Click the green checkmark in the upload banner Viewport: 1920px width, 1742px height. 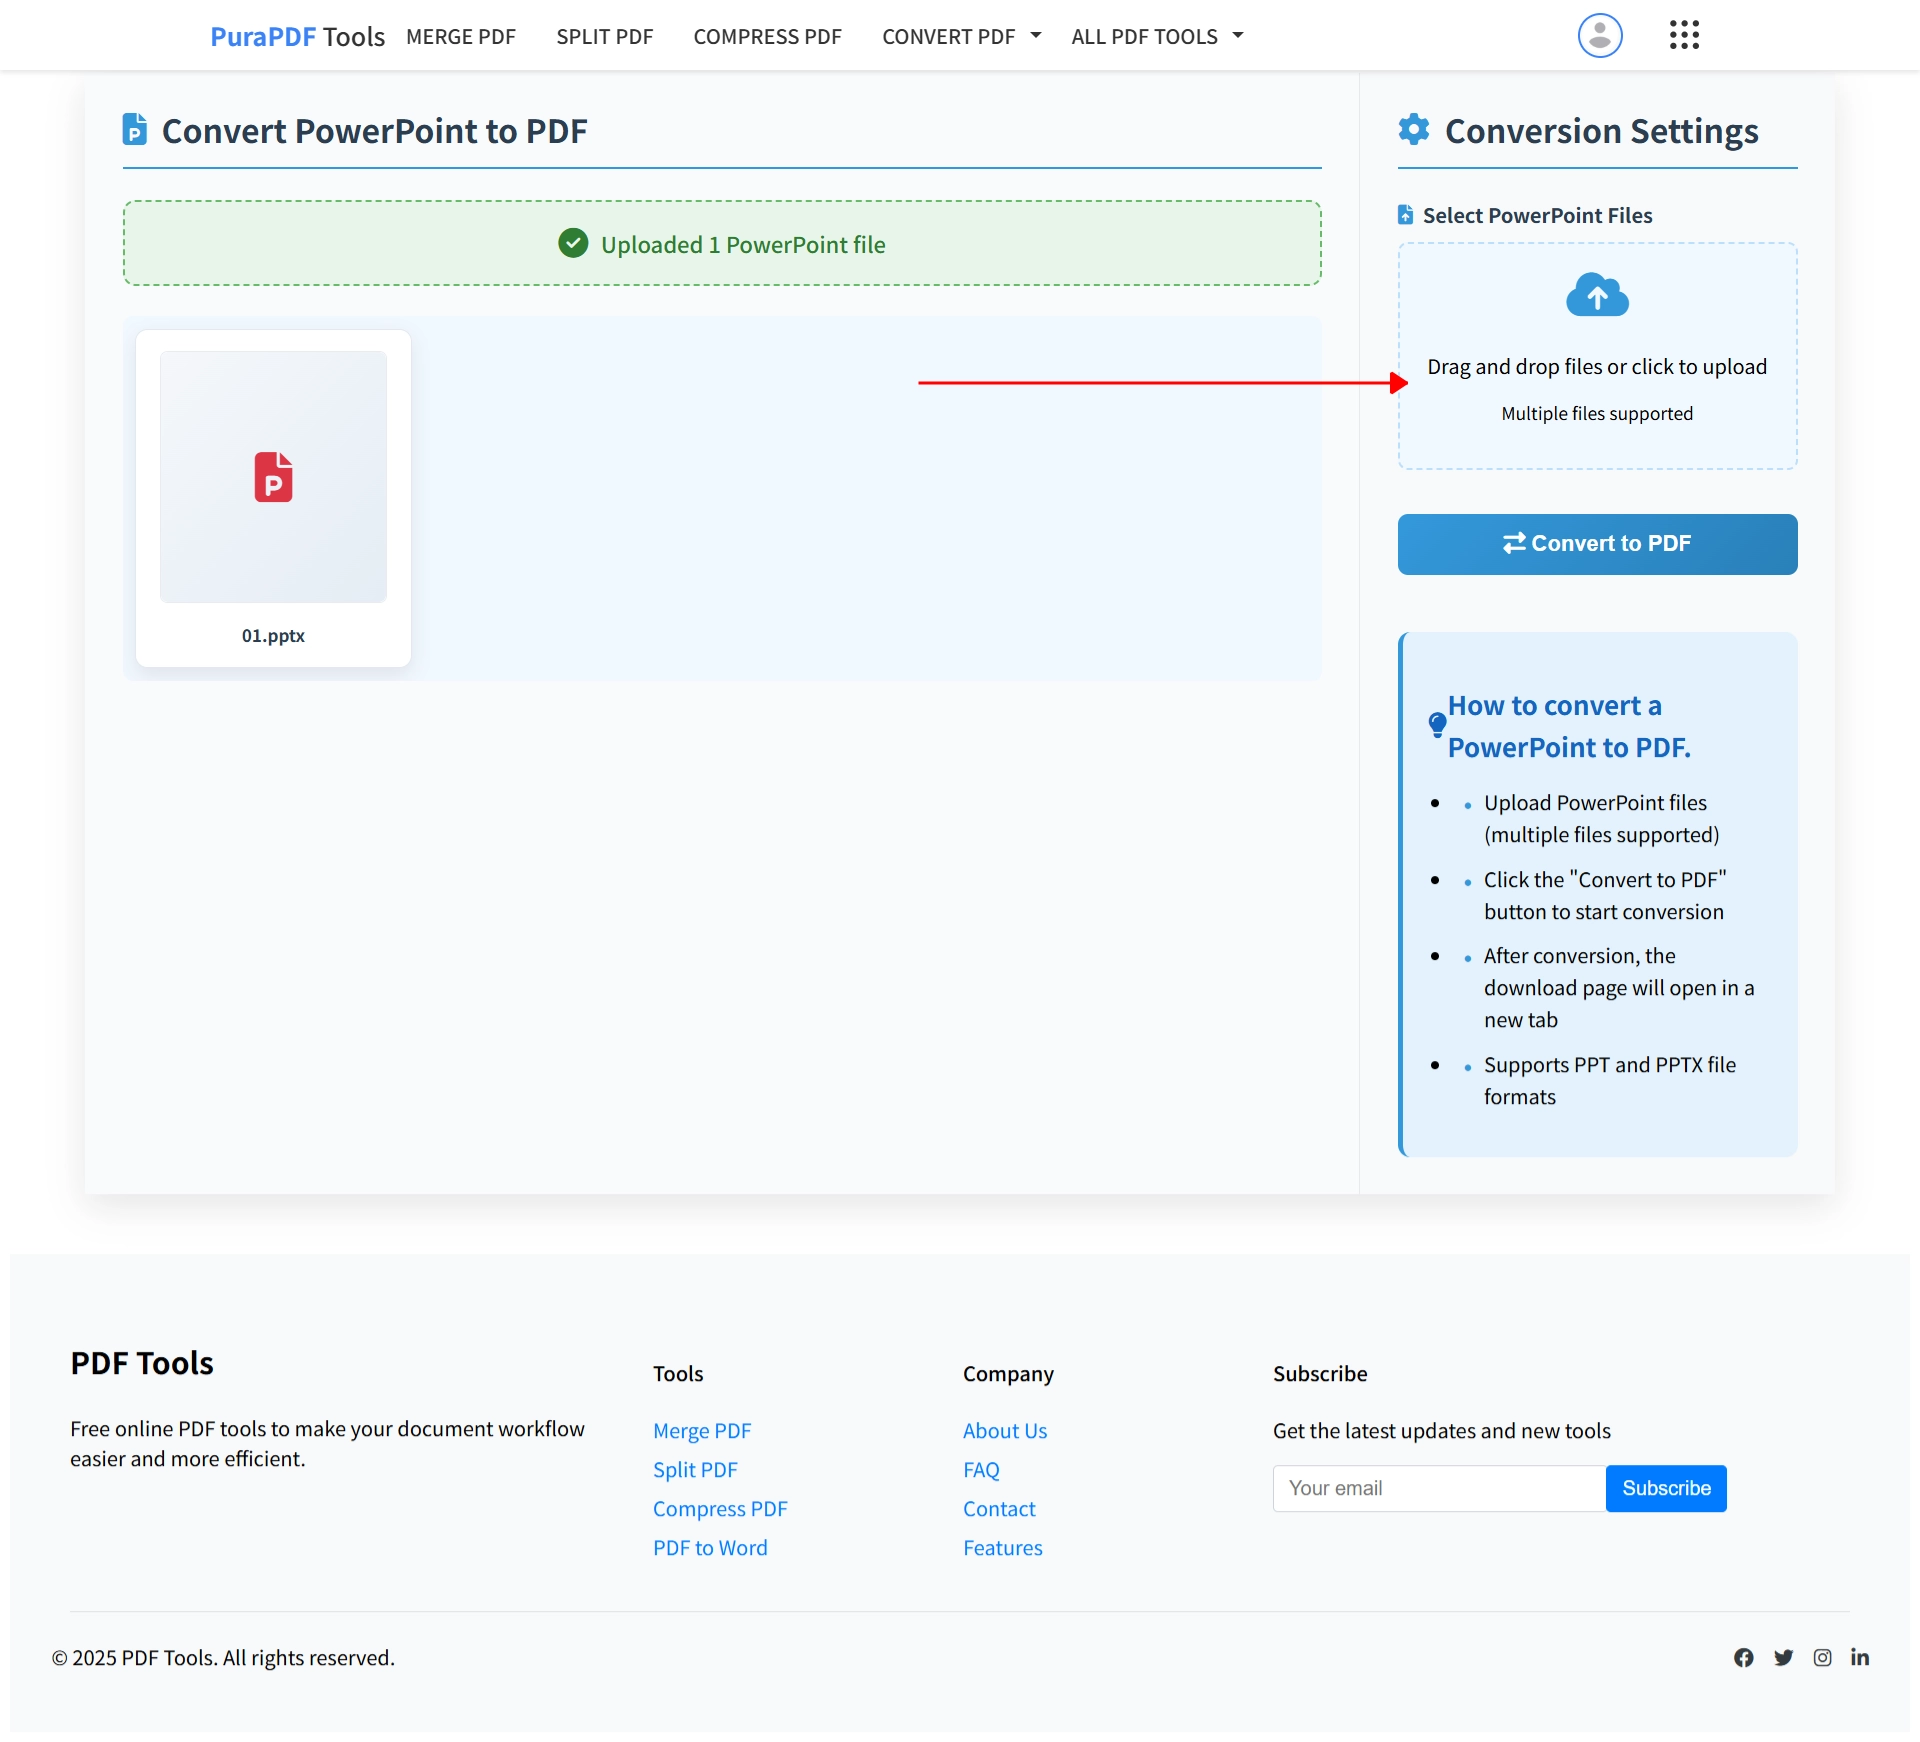[573, 243]
